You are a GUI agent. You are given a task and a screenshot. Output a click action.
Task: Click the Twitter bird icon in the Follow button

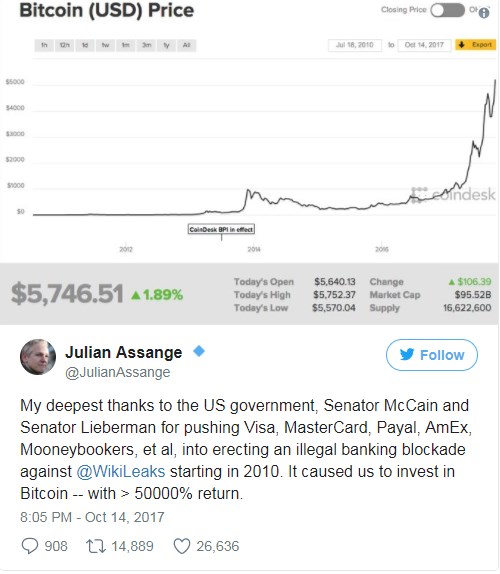pyautogui.click(x=407, y=354)
